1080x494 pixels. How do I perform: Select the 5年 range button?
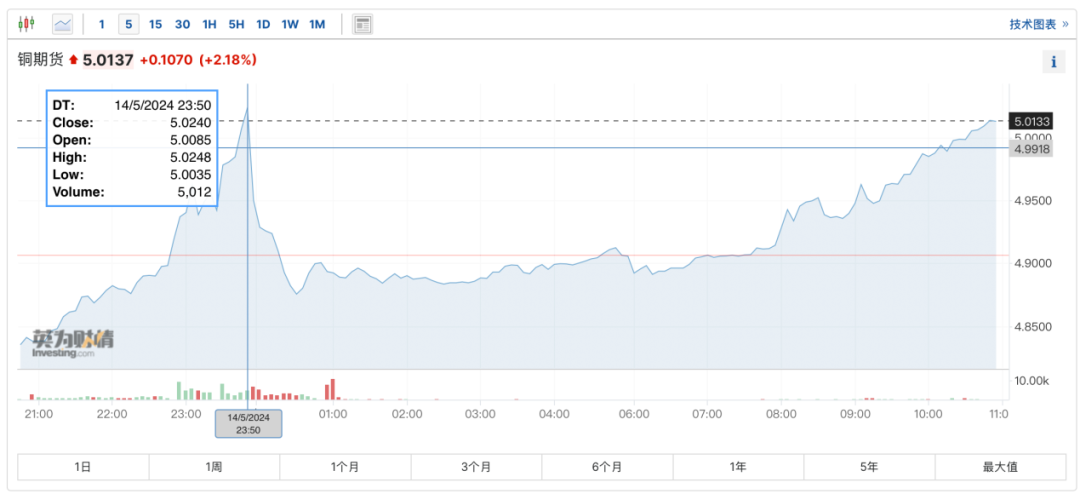869,466
